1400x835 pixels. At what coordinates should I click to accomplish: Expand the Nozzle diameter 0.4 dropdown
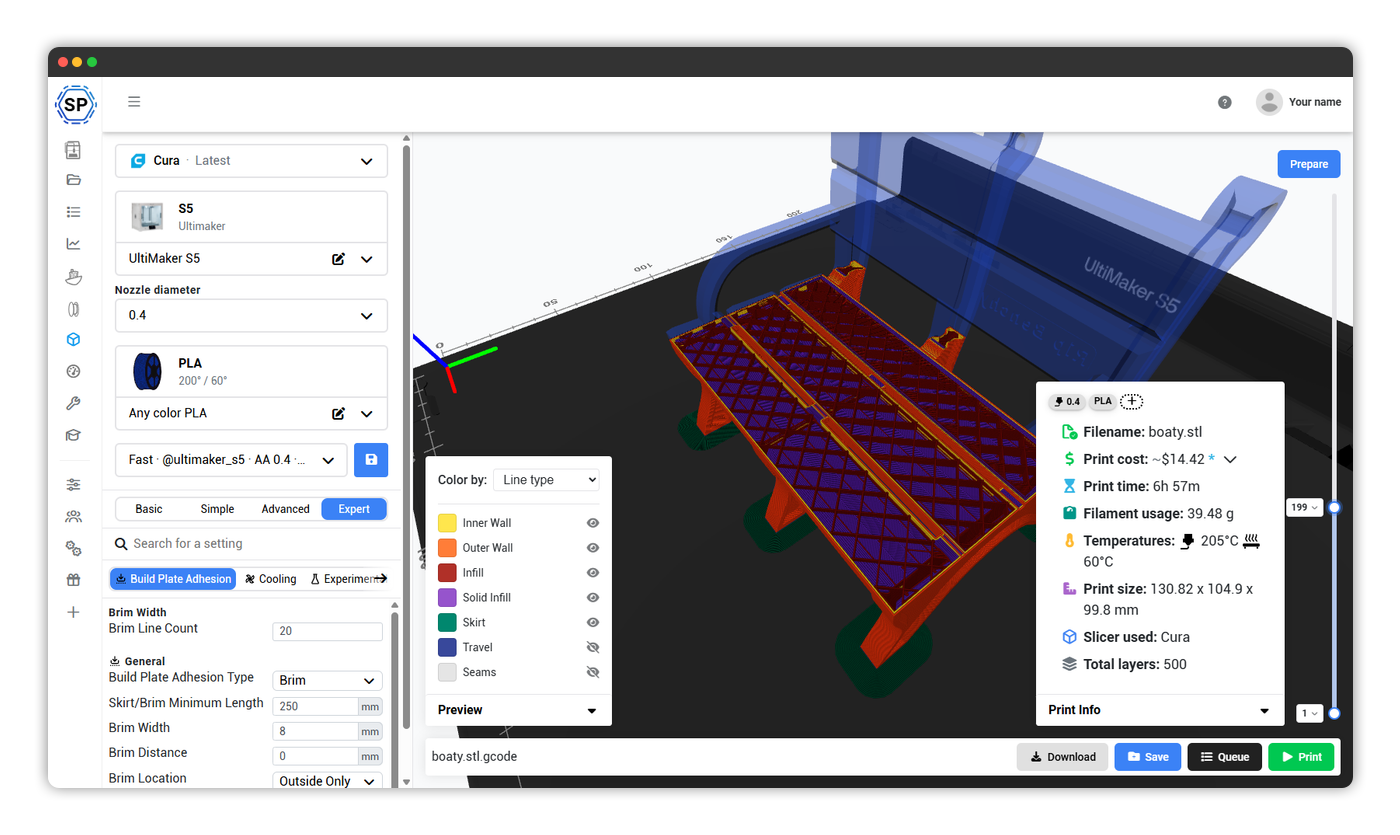click(251, 315)
